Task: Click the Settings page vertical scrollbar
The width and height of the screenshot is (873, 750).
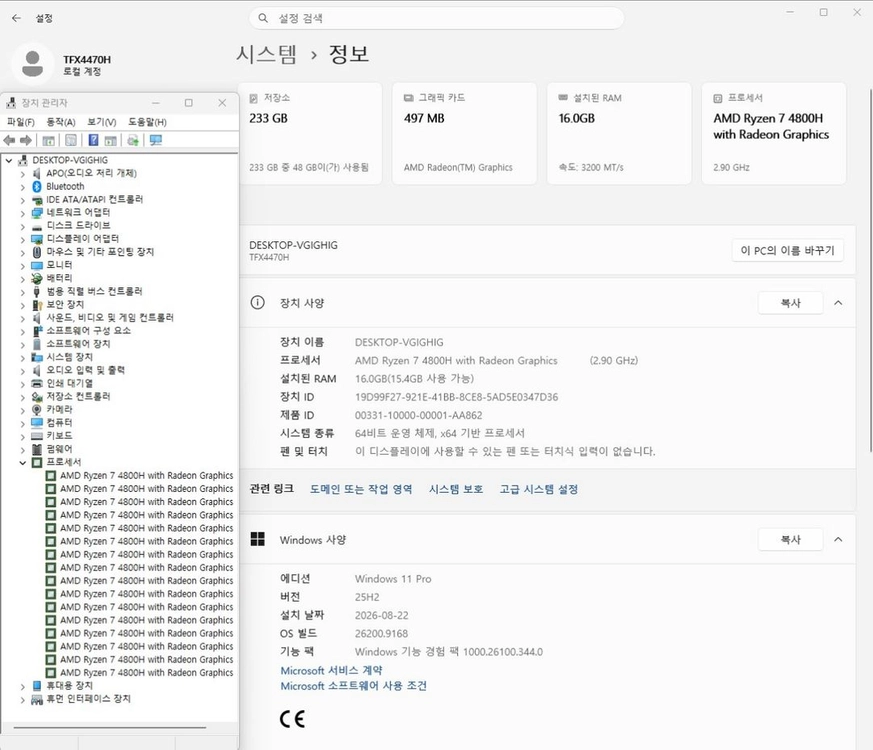Action: coord(870,270)
